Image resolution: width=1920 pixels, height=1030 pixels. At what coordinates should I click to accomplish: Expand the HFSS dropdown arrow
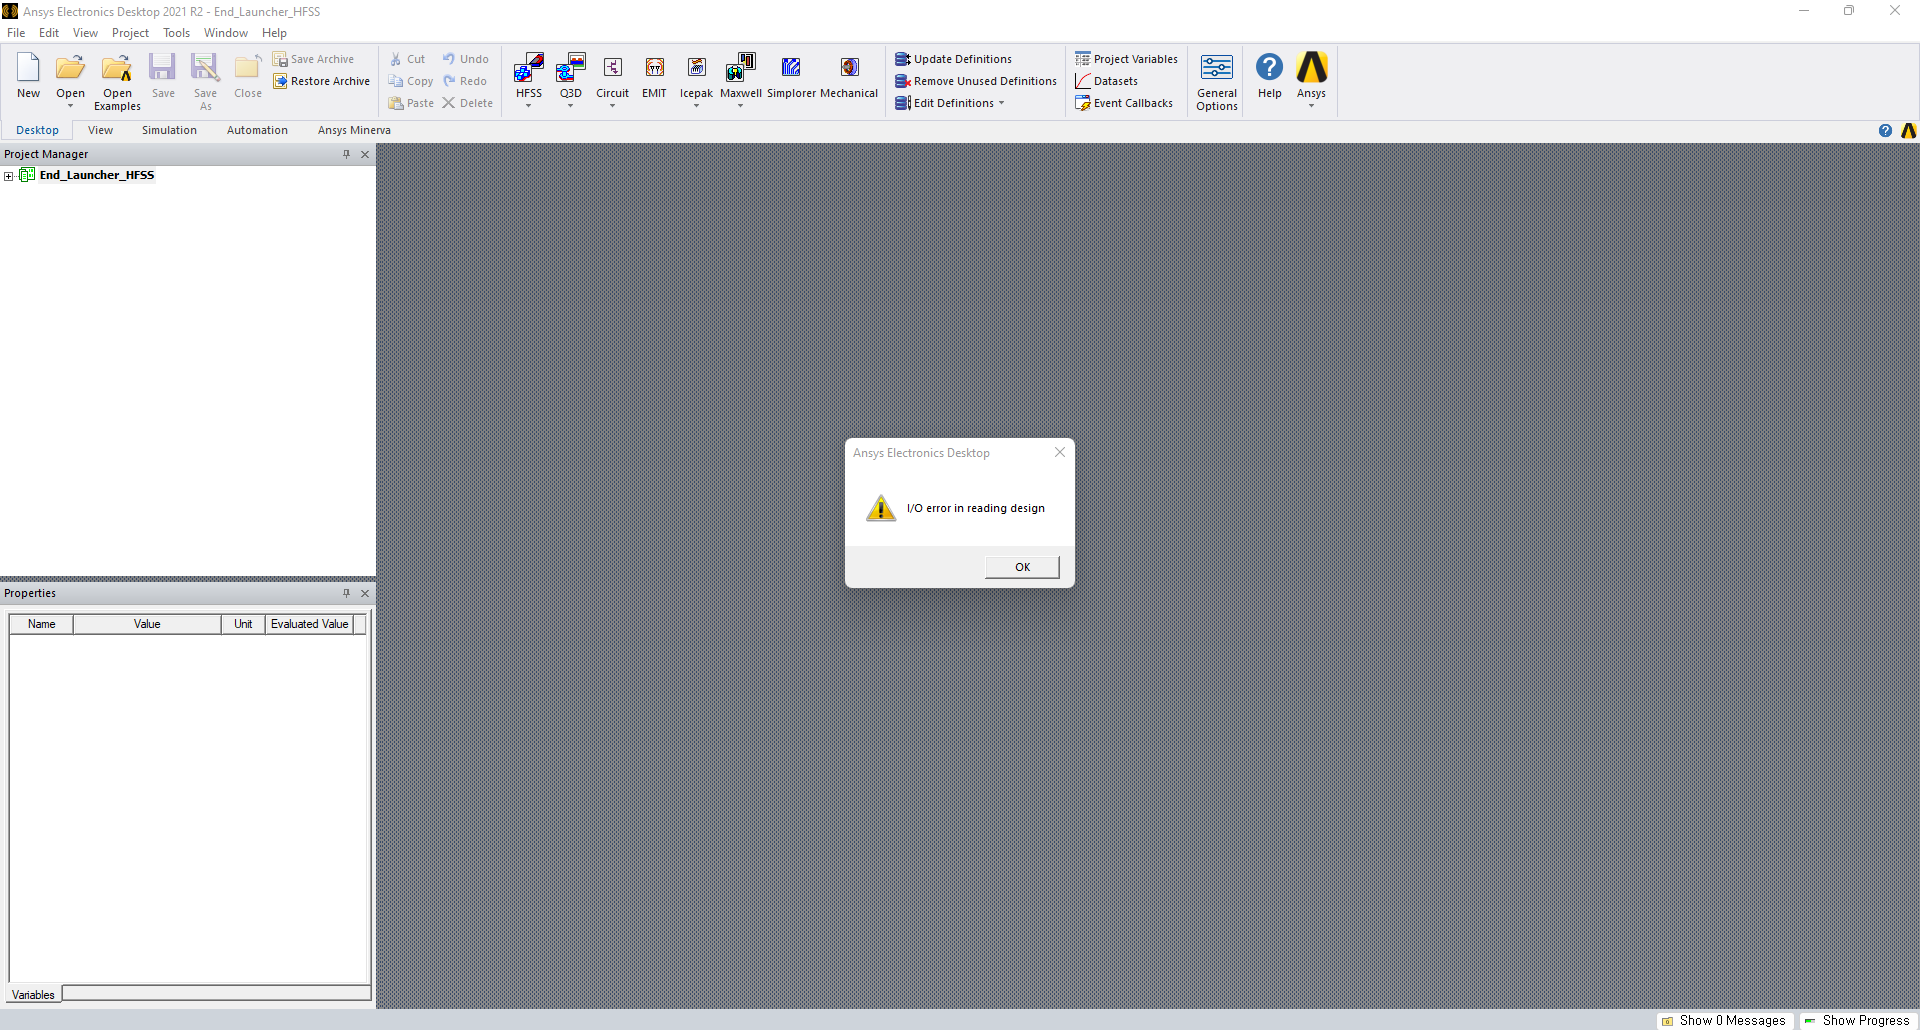[x=529, y=106]
